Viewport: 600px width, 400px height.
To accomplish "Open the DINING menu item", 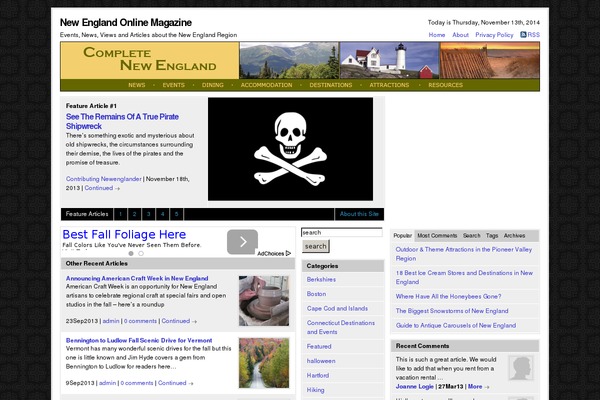I will 212,85.
